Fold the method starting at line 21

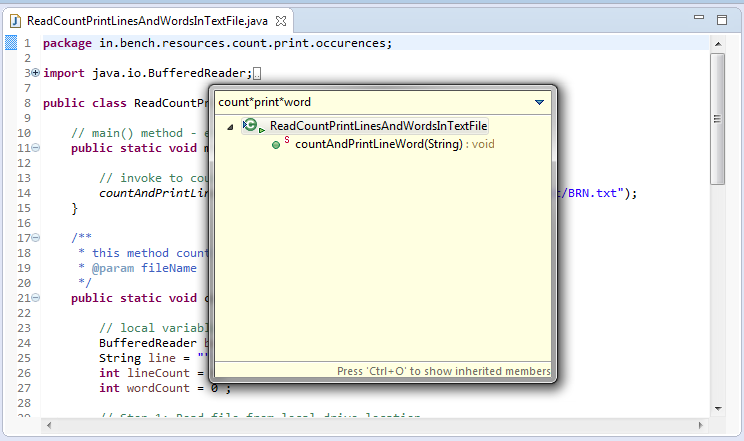36,298
